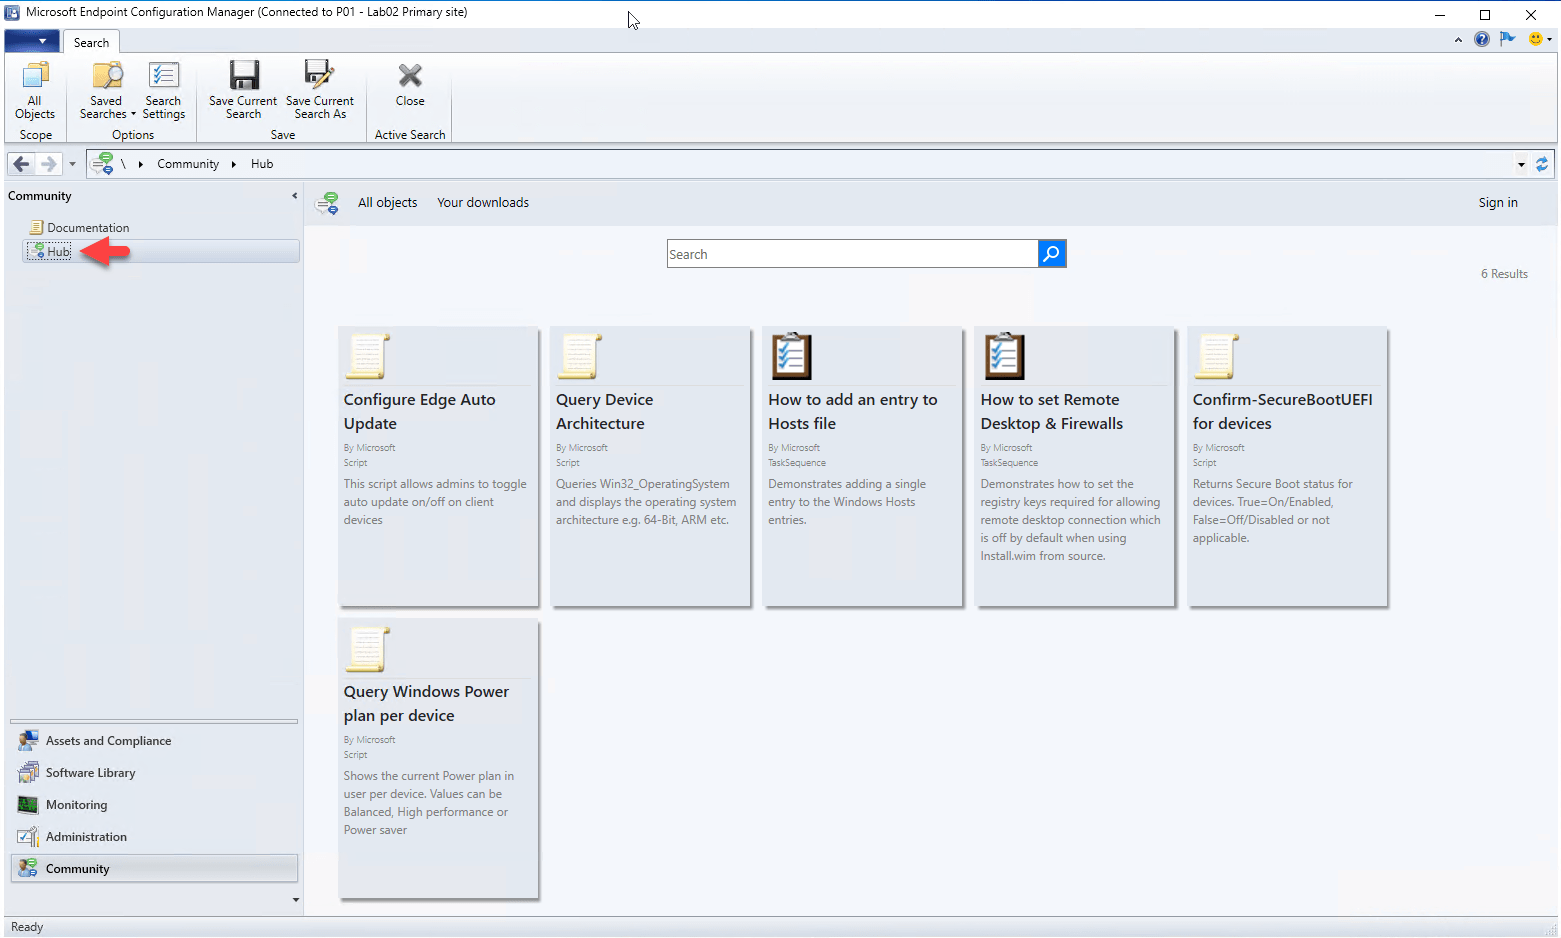Click the Ready status bar text
Screen dimensions: 1561x938
pyautogui.click(x=27, y=927)
